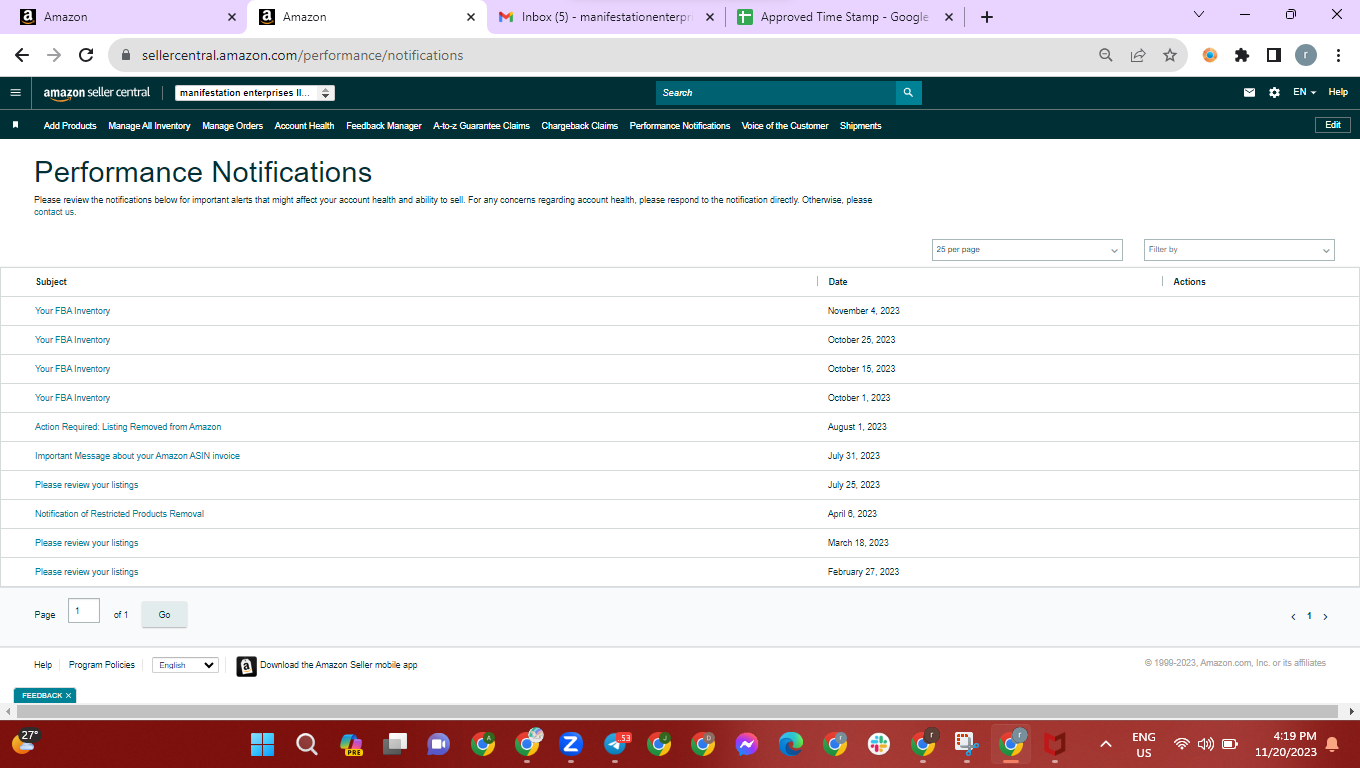Open Important Message about your Amazon ASIN invoice

click(137, 456)
